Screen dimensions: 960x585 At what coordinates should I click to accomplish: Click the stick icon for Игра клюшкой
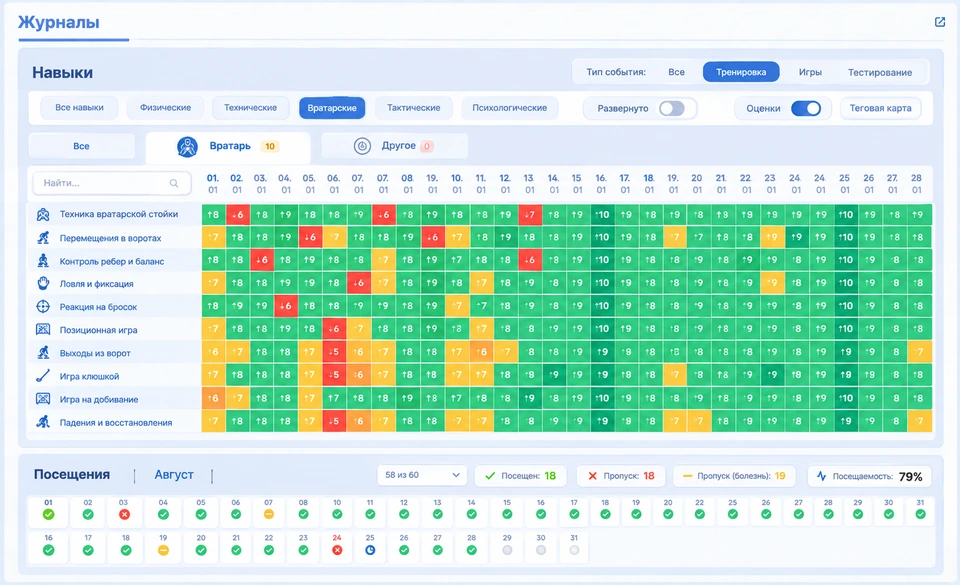pyautogui.click(x=43, y=376)
